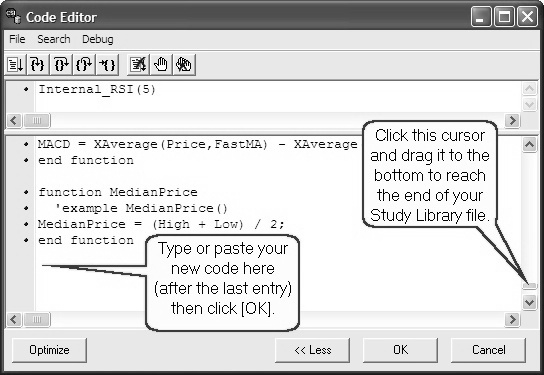This screenshot has height=375, width=544.
Task: Maximize the Code Editor window
Action: pos(504,17)
